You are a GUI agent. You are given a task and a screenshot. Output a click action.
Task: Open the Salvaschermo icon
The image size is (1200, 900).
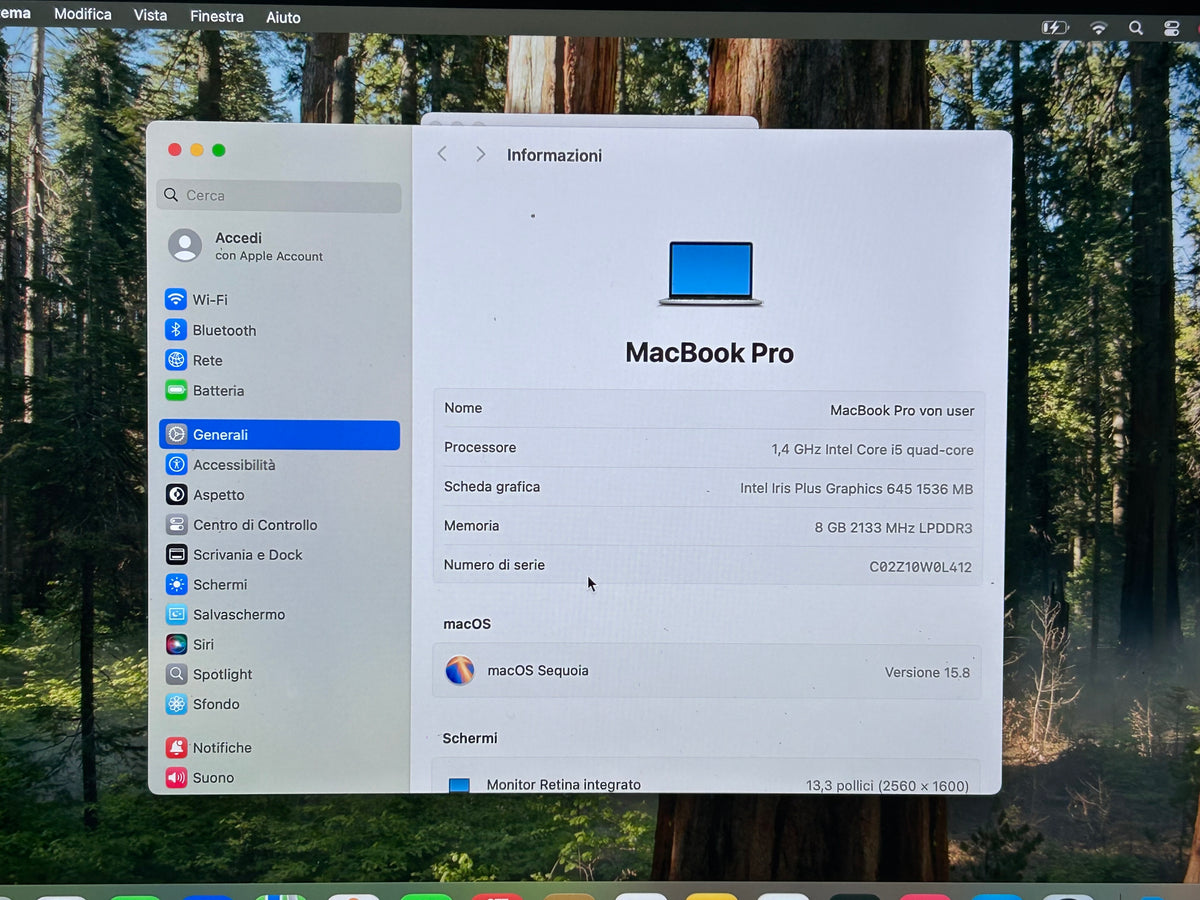click(176, 614)
